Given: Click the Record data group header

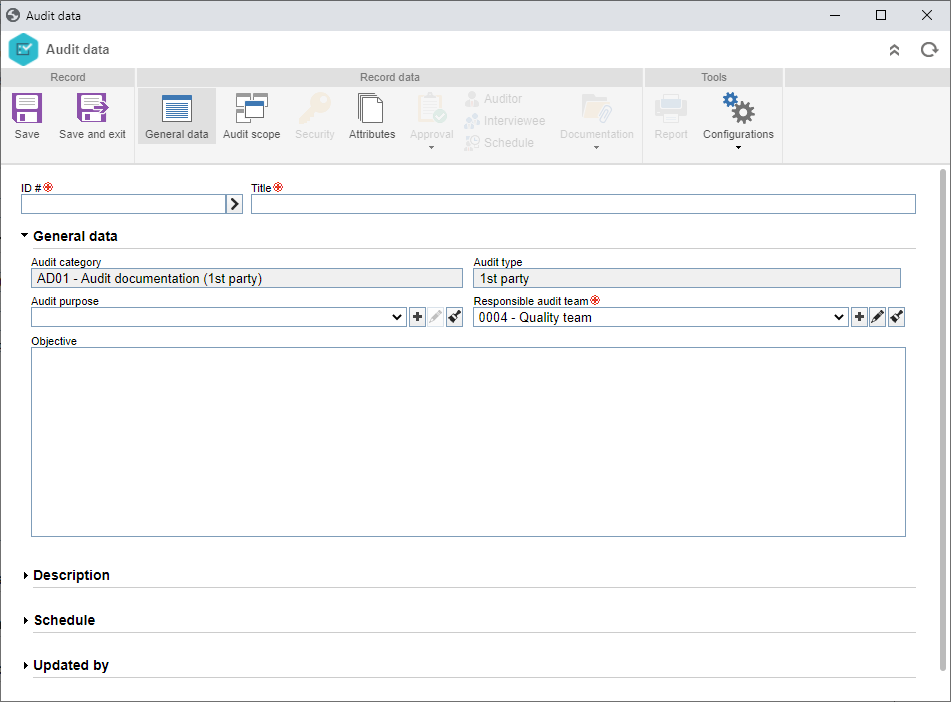Looking at the screenshot, I should (x=389, y=77).
